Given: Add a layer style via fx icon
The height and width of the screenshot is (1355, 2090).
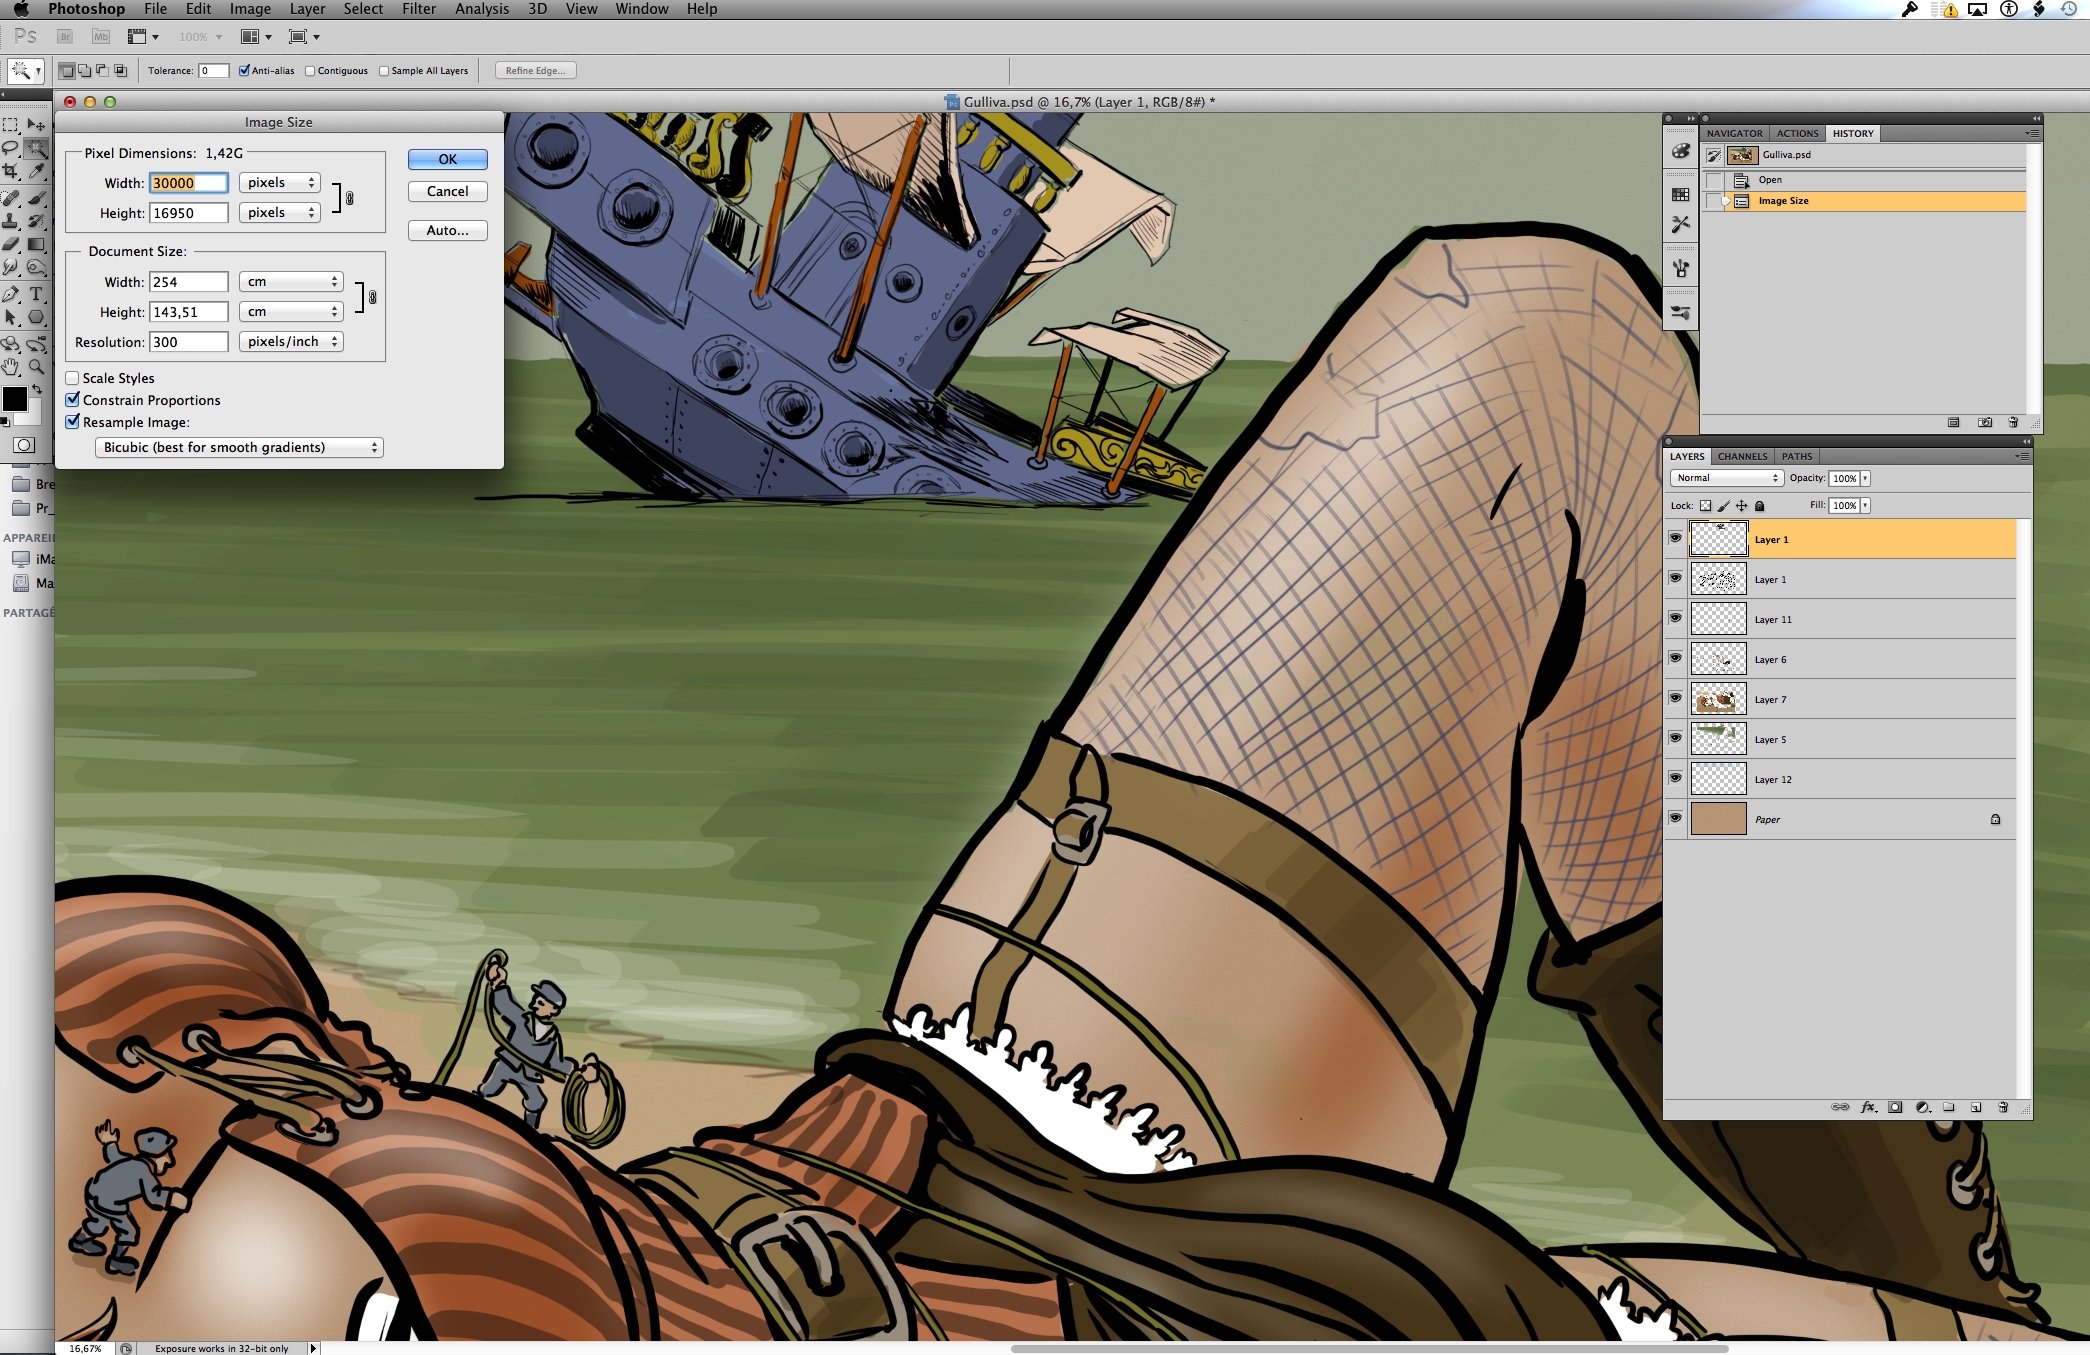Looking at the screenshot, I should click(1868, 1107).
